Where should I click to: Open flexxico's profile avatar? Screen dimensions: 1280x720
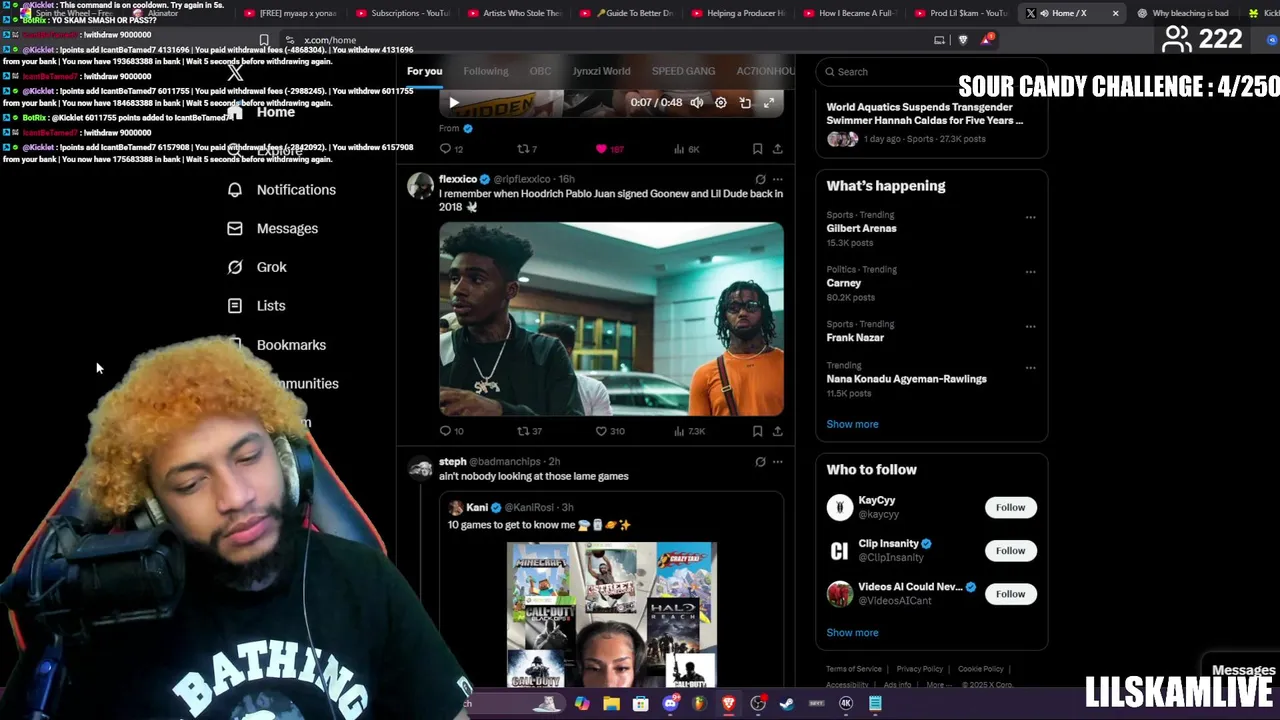pyautogui.click(x=421, y=185)
